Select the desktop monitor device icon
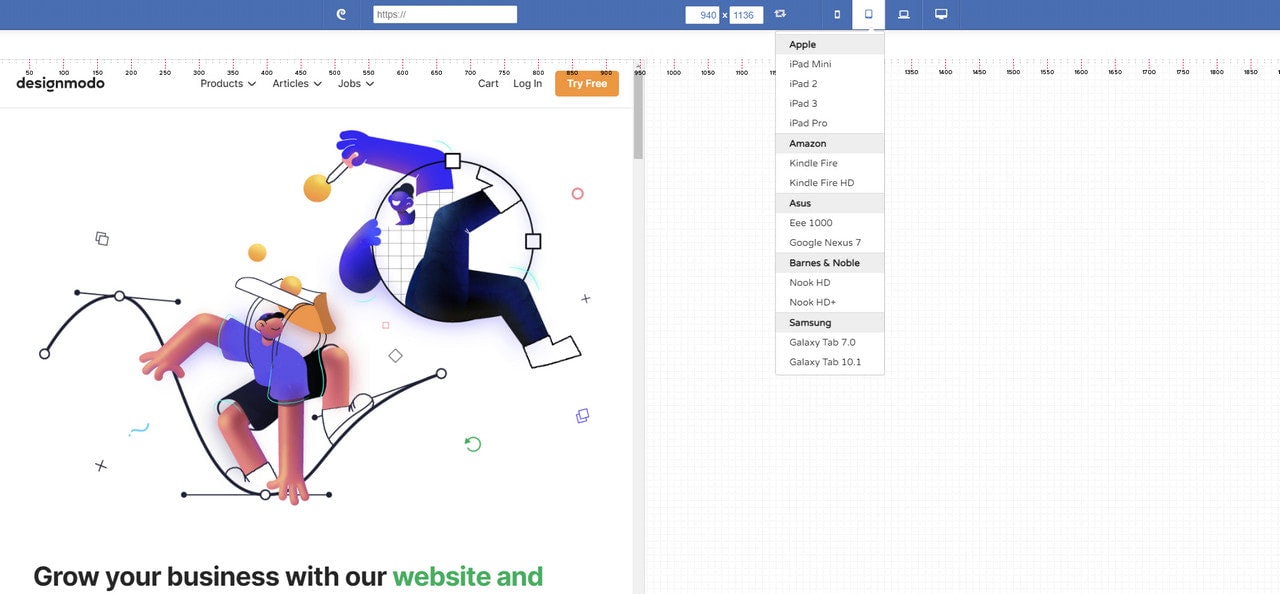Screen dimensions: 1280x594 [x=941, y=14]
